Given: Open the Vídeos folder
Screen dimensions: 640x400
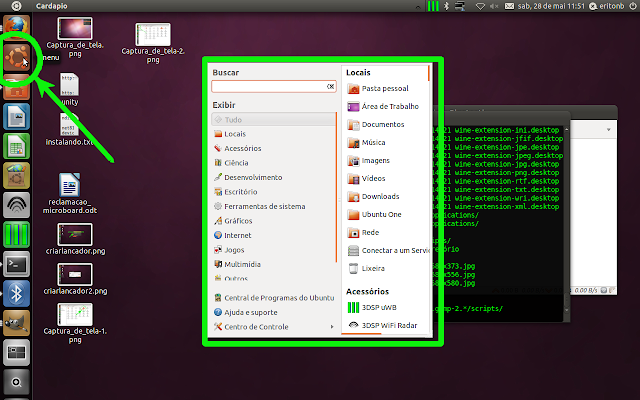Looking at the screenshot, I should pos(386,178).
